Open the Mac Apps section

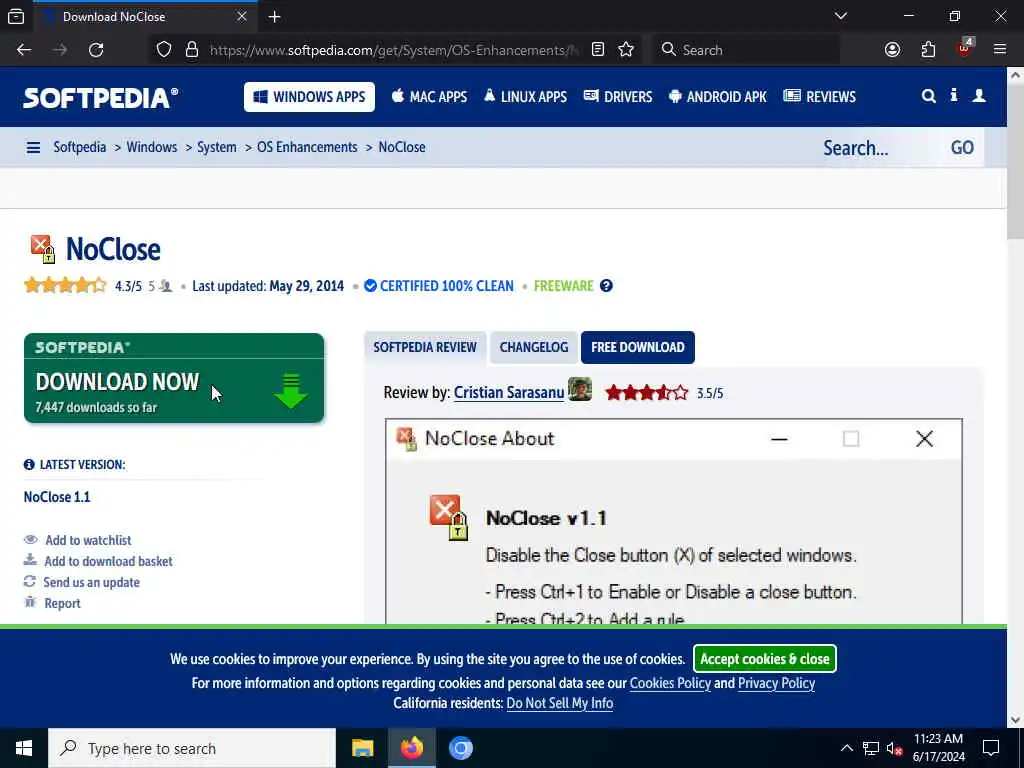(429, 97)
